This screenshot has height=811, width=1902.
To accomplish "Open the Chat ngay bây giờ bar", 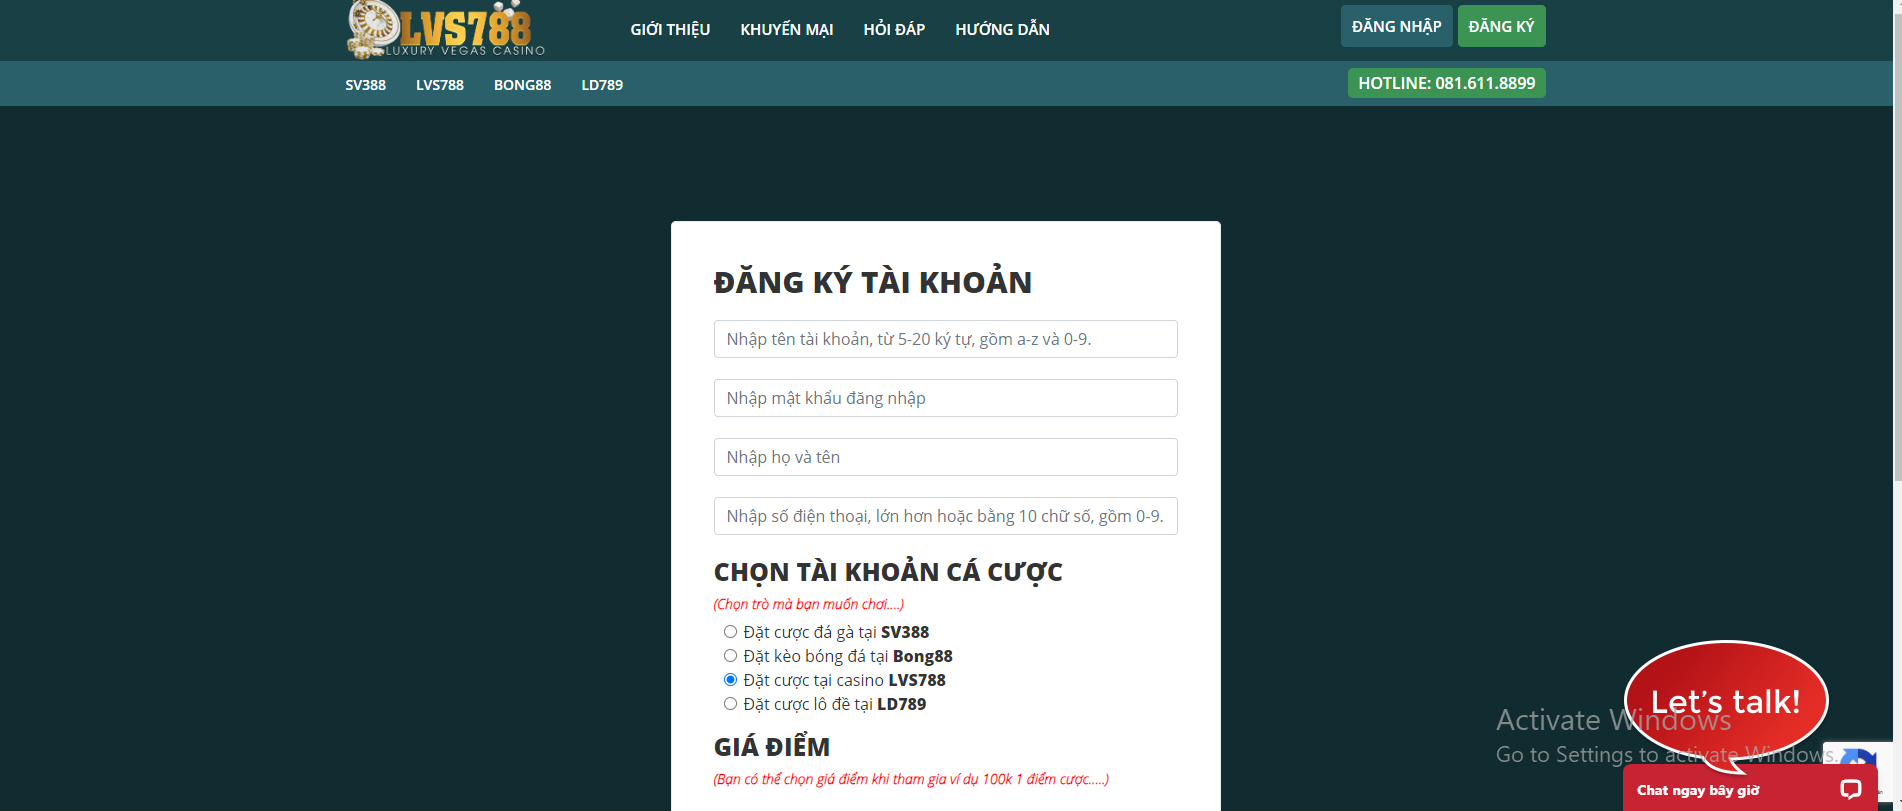I will tap(1750, 790).
